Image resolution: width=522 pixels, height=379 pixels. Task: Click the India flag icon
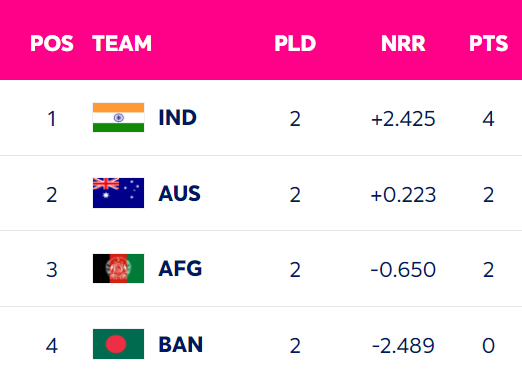[118, 118]
